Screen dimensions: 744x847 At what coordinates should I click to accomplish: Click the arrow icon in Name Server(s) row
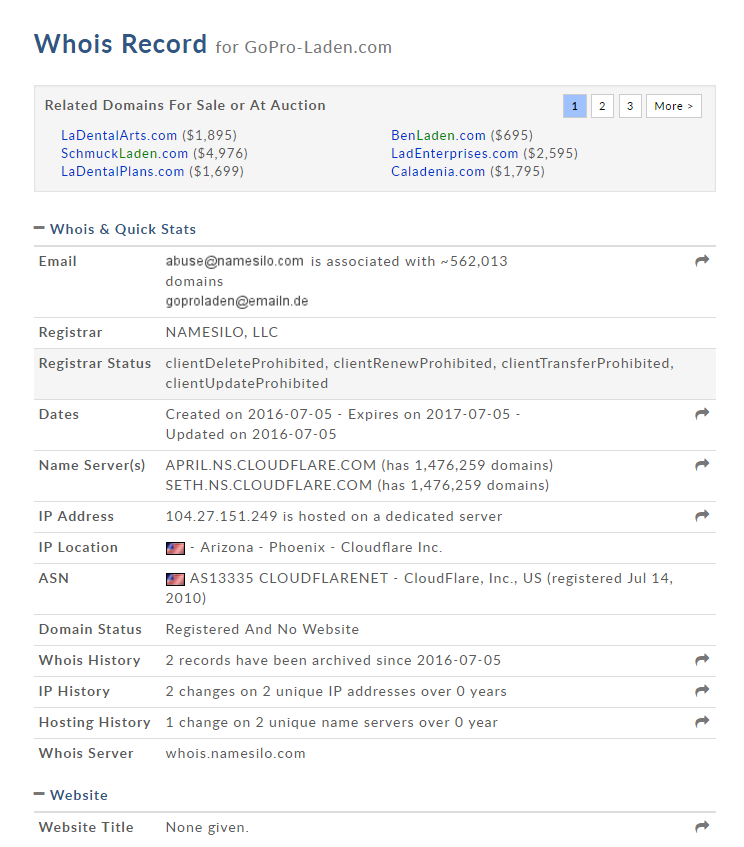701,465
